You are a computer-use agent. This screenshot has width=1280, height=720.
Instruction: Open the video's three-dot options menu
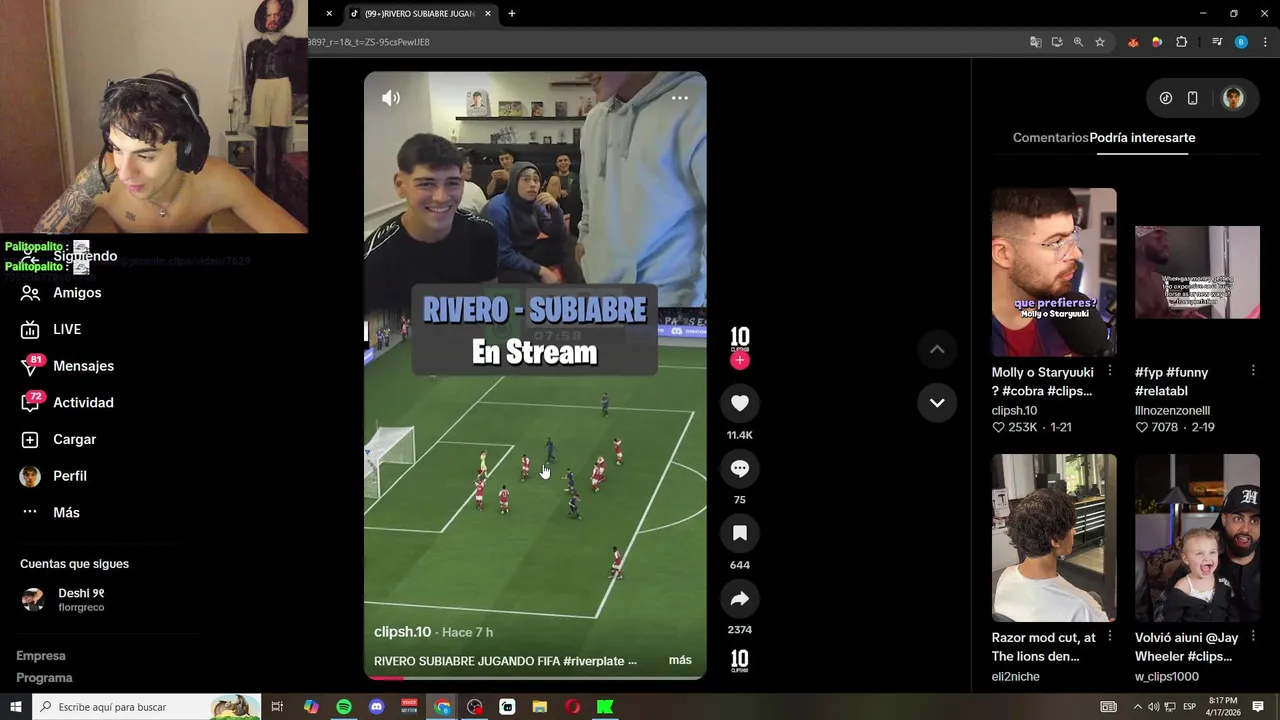pos(680,98)
